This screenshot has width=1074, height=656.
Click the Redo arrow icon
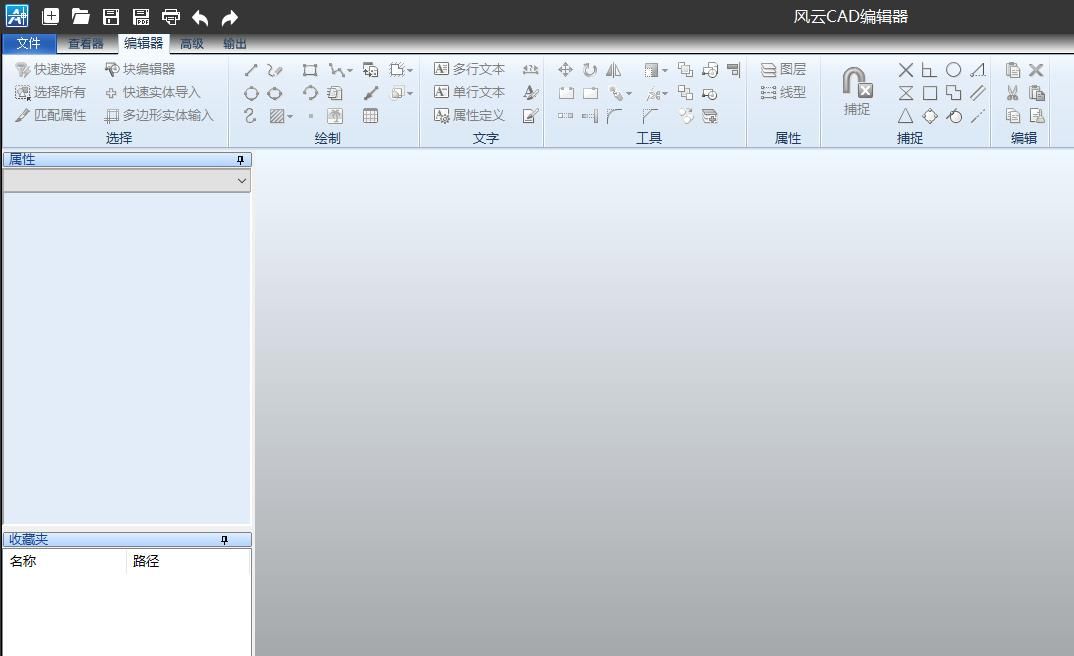coord(230,17)
